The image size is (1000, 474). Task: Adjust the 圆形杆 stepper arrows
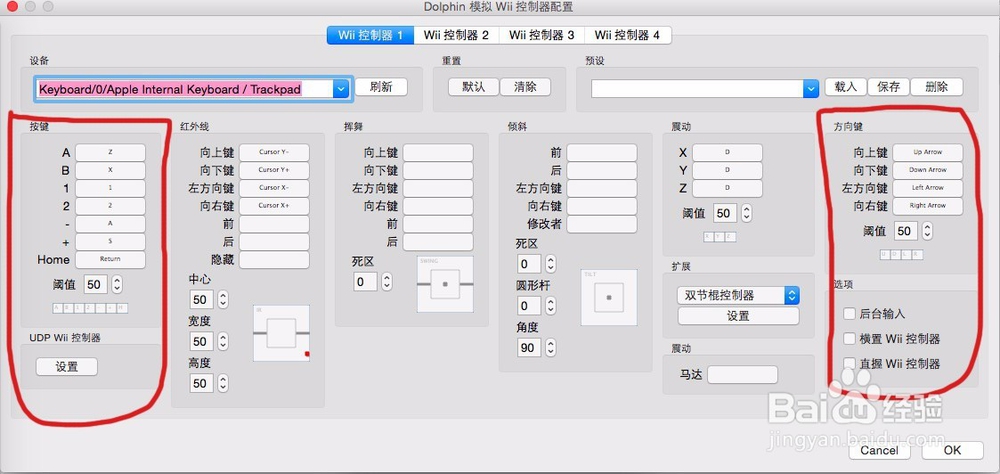(550, 306)
